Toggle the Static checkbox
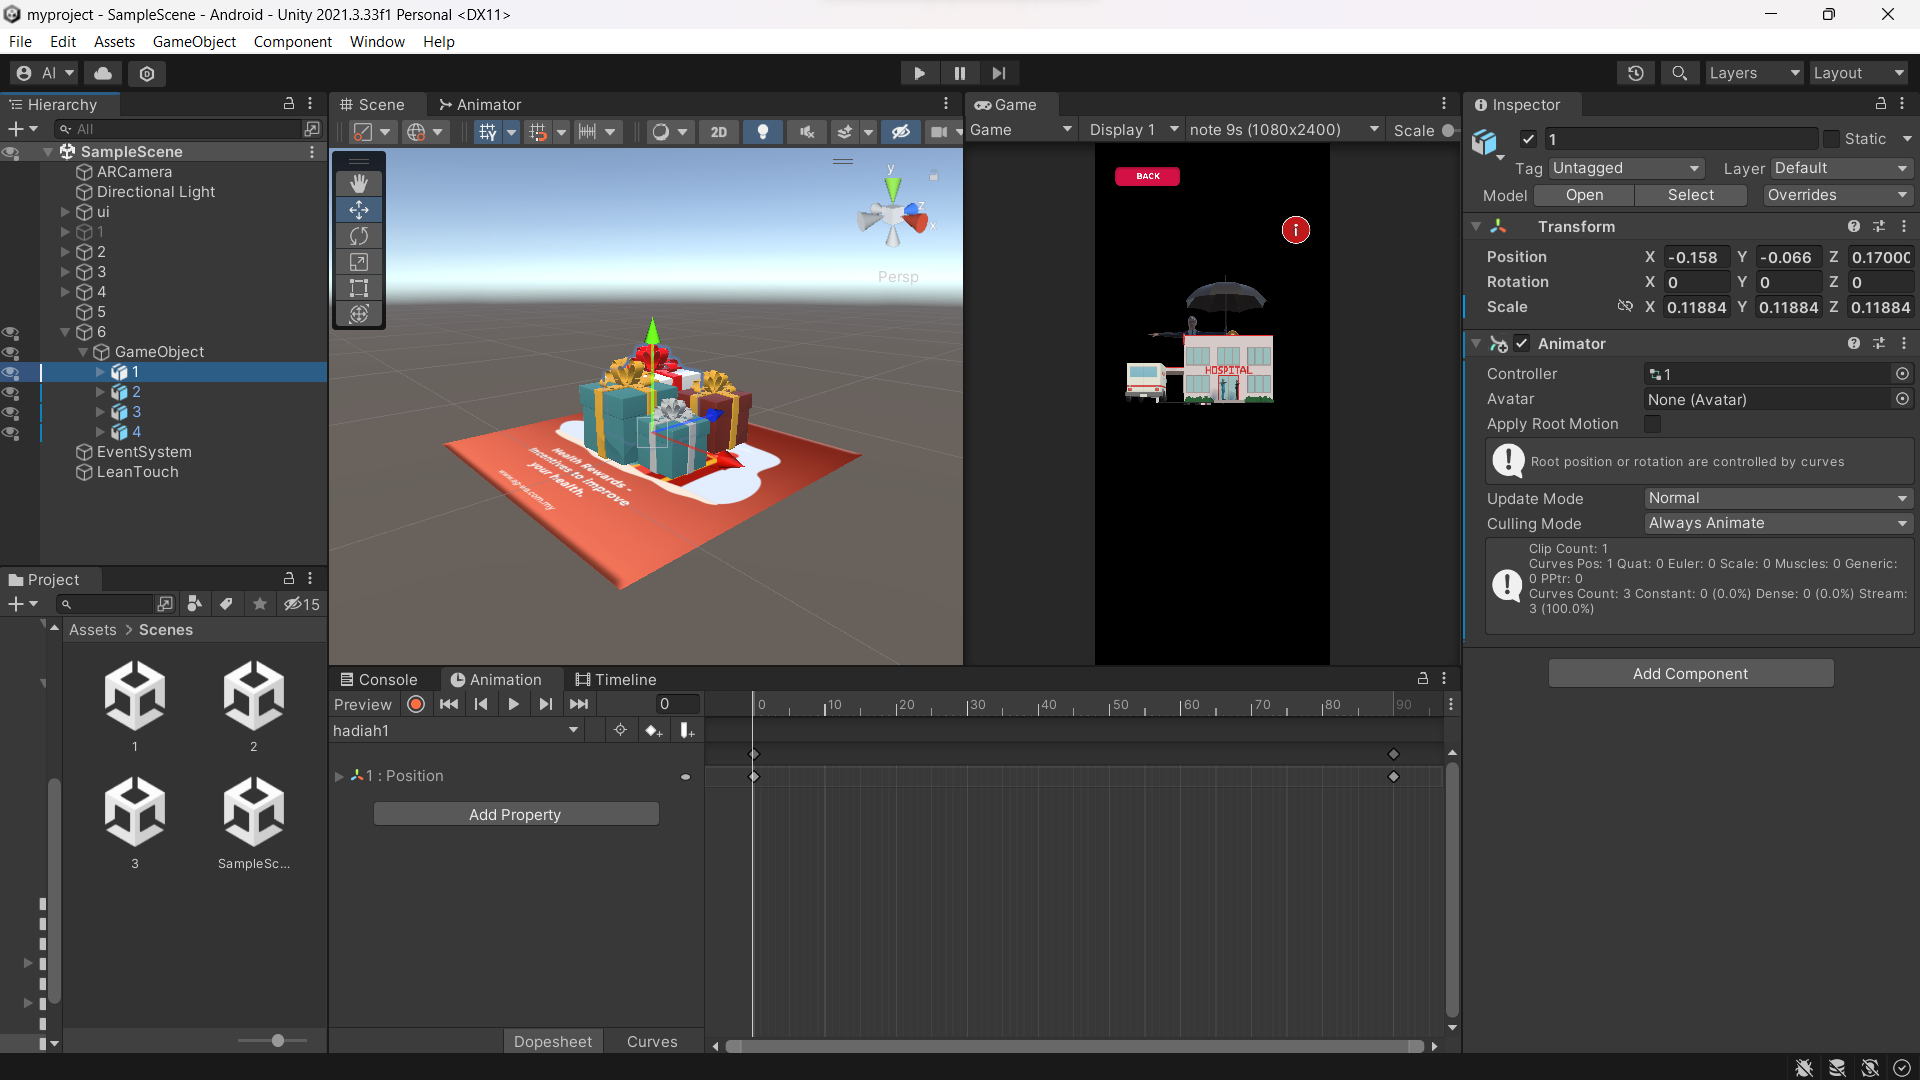Viewport: 1920px width, 1080px height. 1831,139
